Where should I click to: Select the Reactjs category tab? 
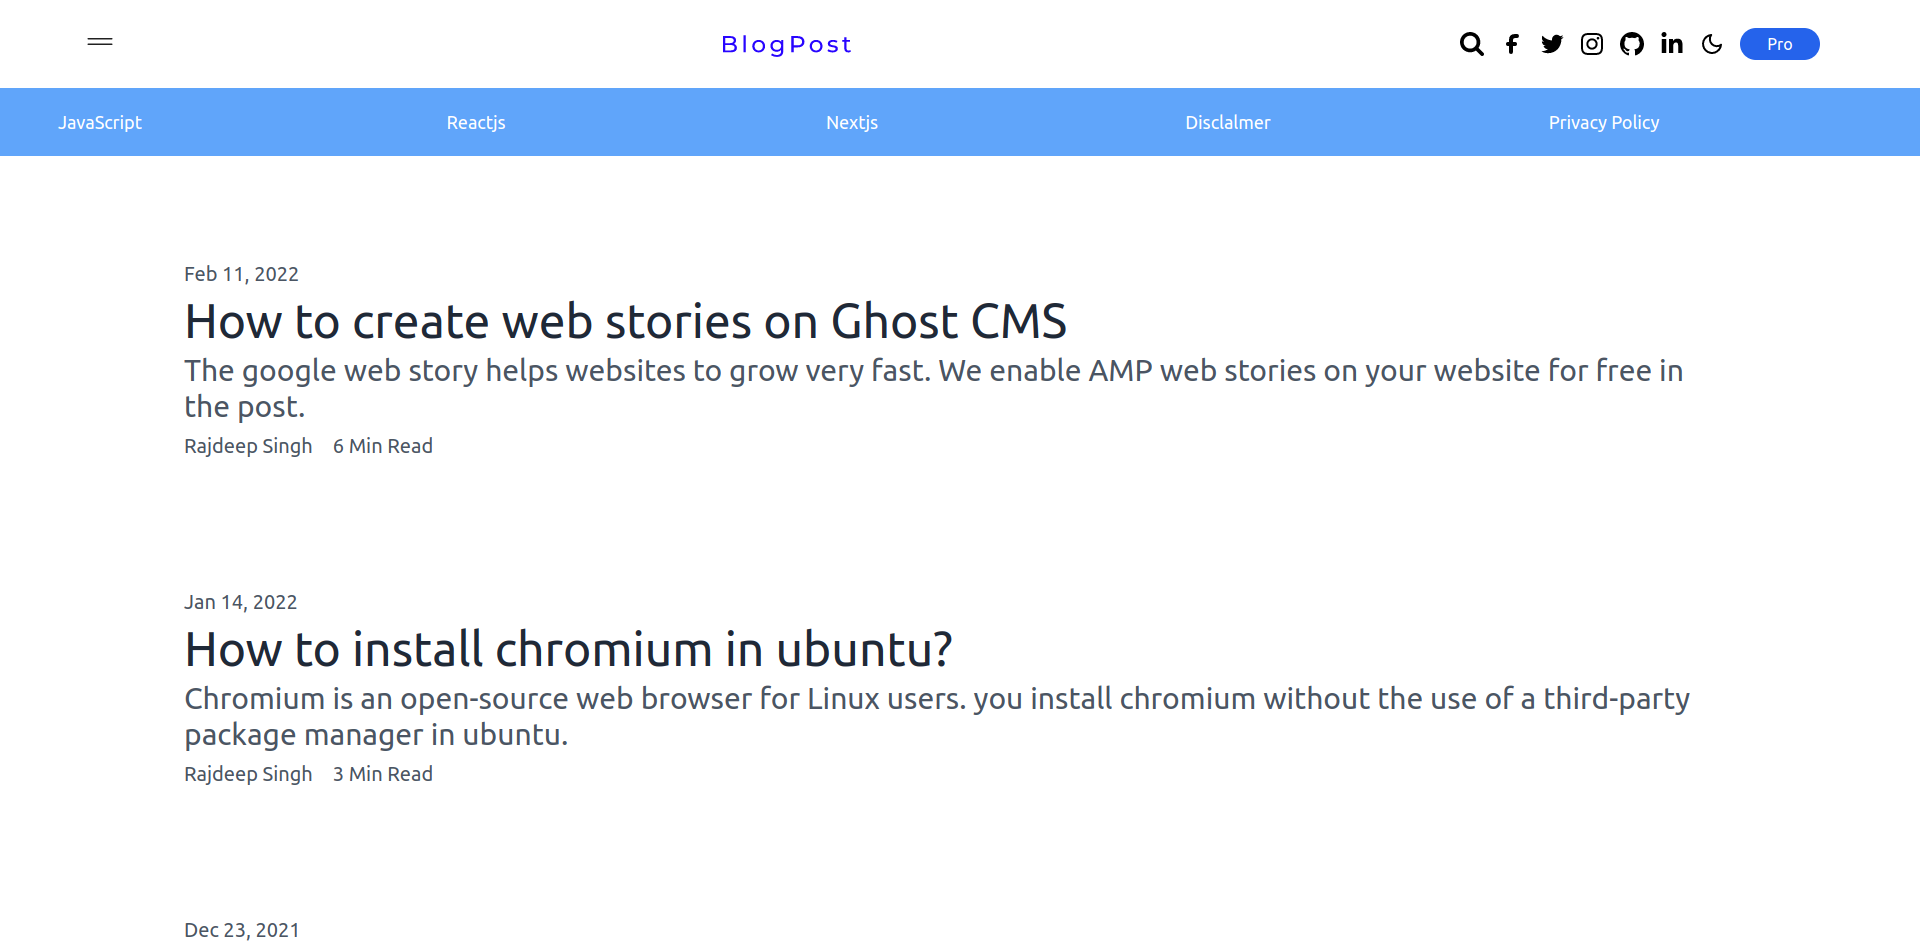[x=476, y=122]
